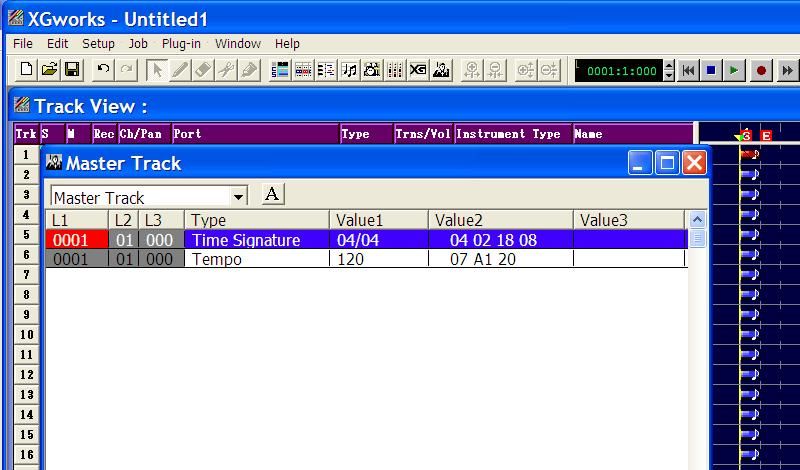The width and height of the screenshot is (800, 470).
Task: Click the Type column header in Master Track
Action: [x=257, y=220]
